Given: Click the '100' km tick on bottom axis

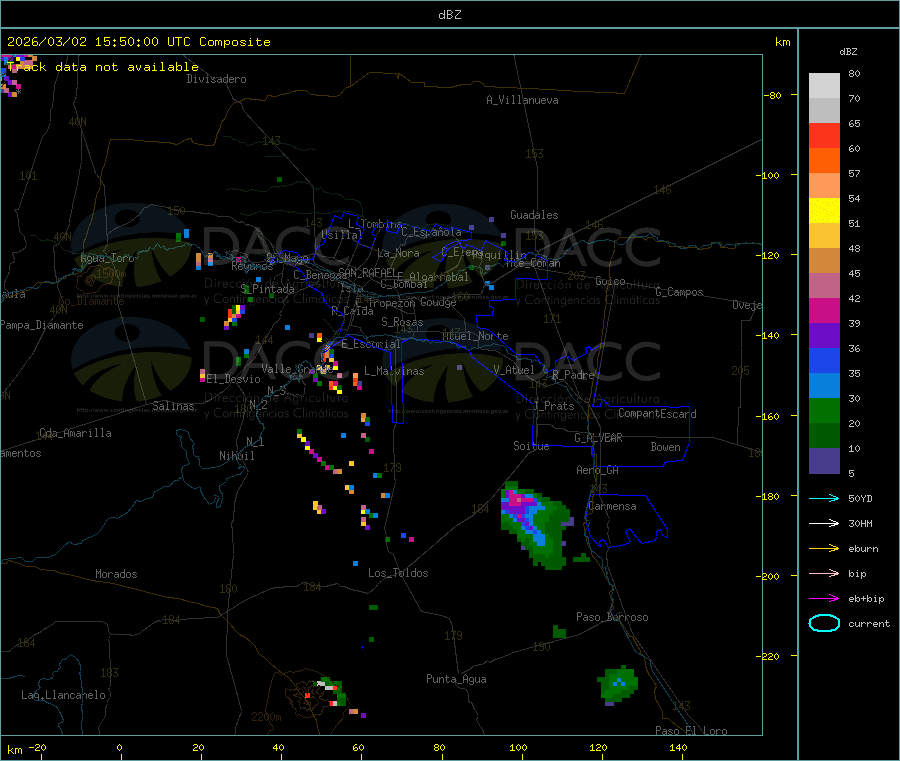Looking at the screenshot, I should (x=518, y=747).
